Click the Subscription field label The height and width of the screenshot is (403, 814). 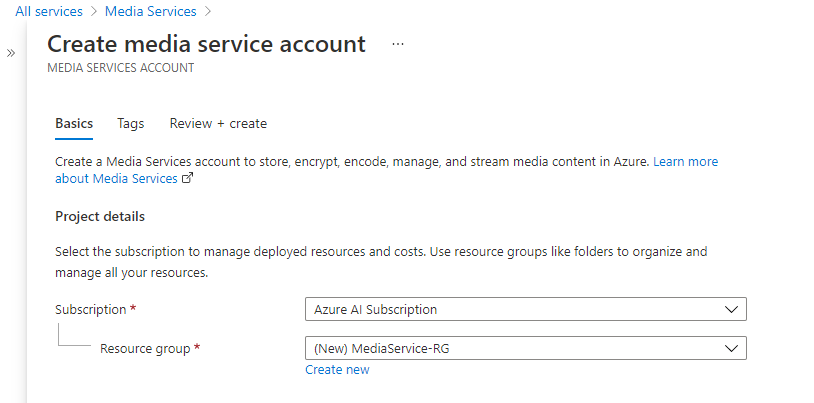(x=91, y=310)
